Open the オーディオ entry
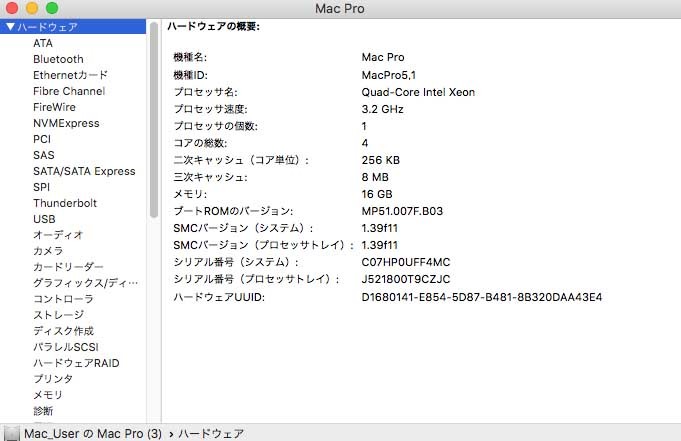The width and height of the screenshot is (681, 441). (58, 235)
